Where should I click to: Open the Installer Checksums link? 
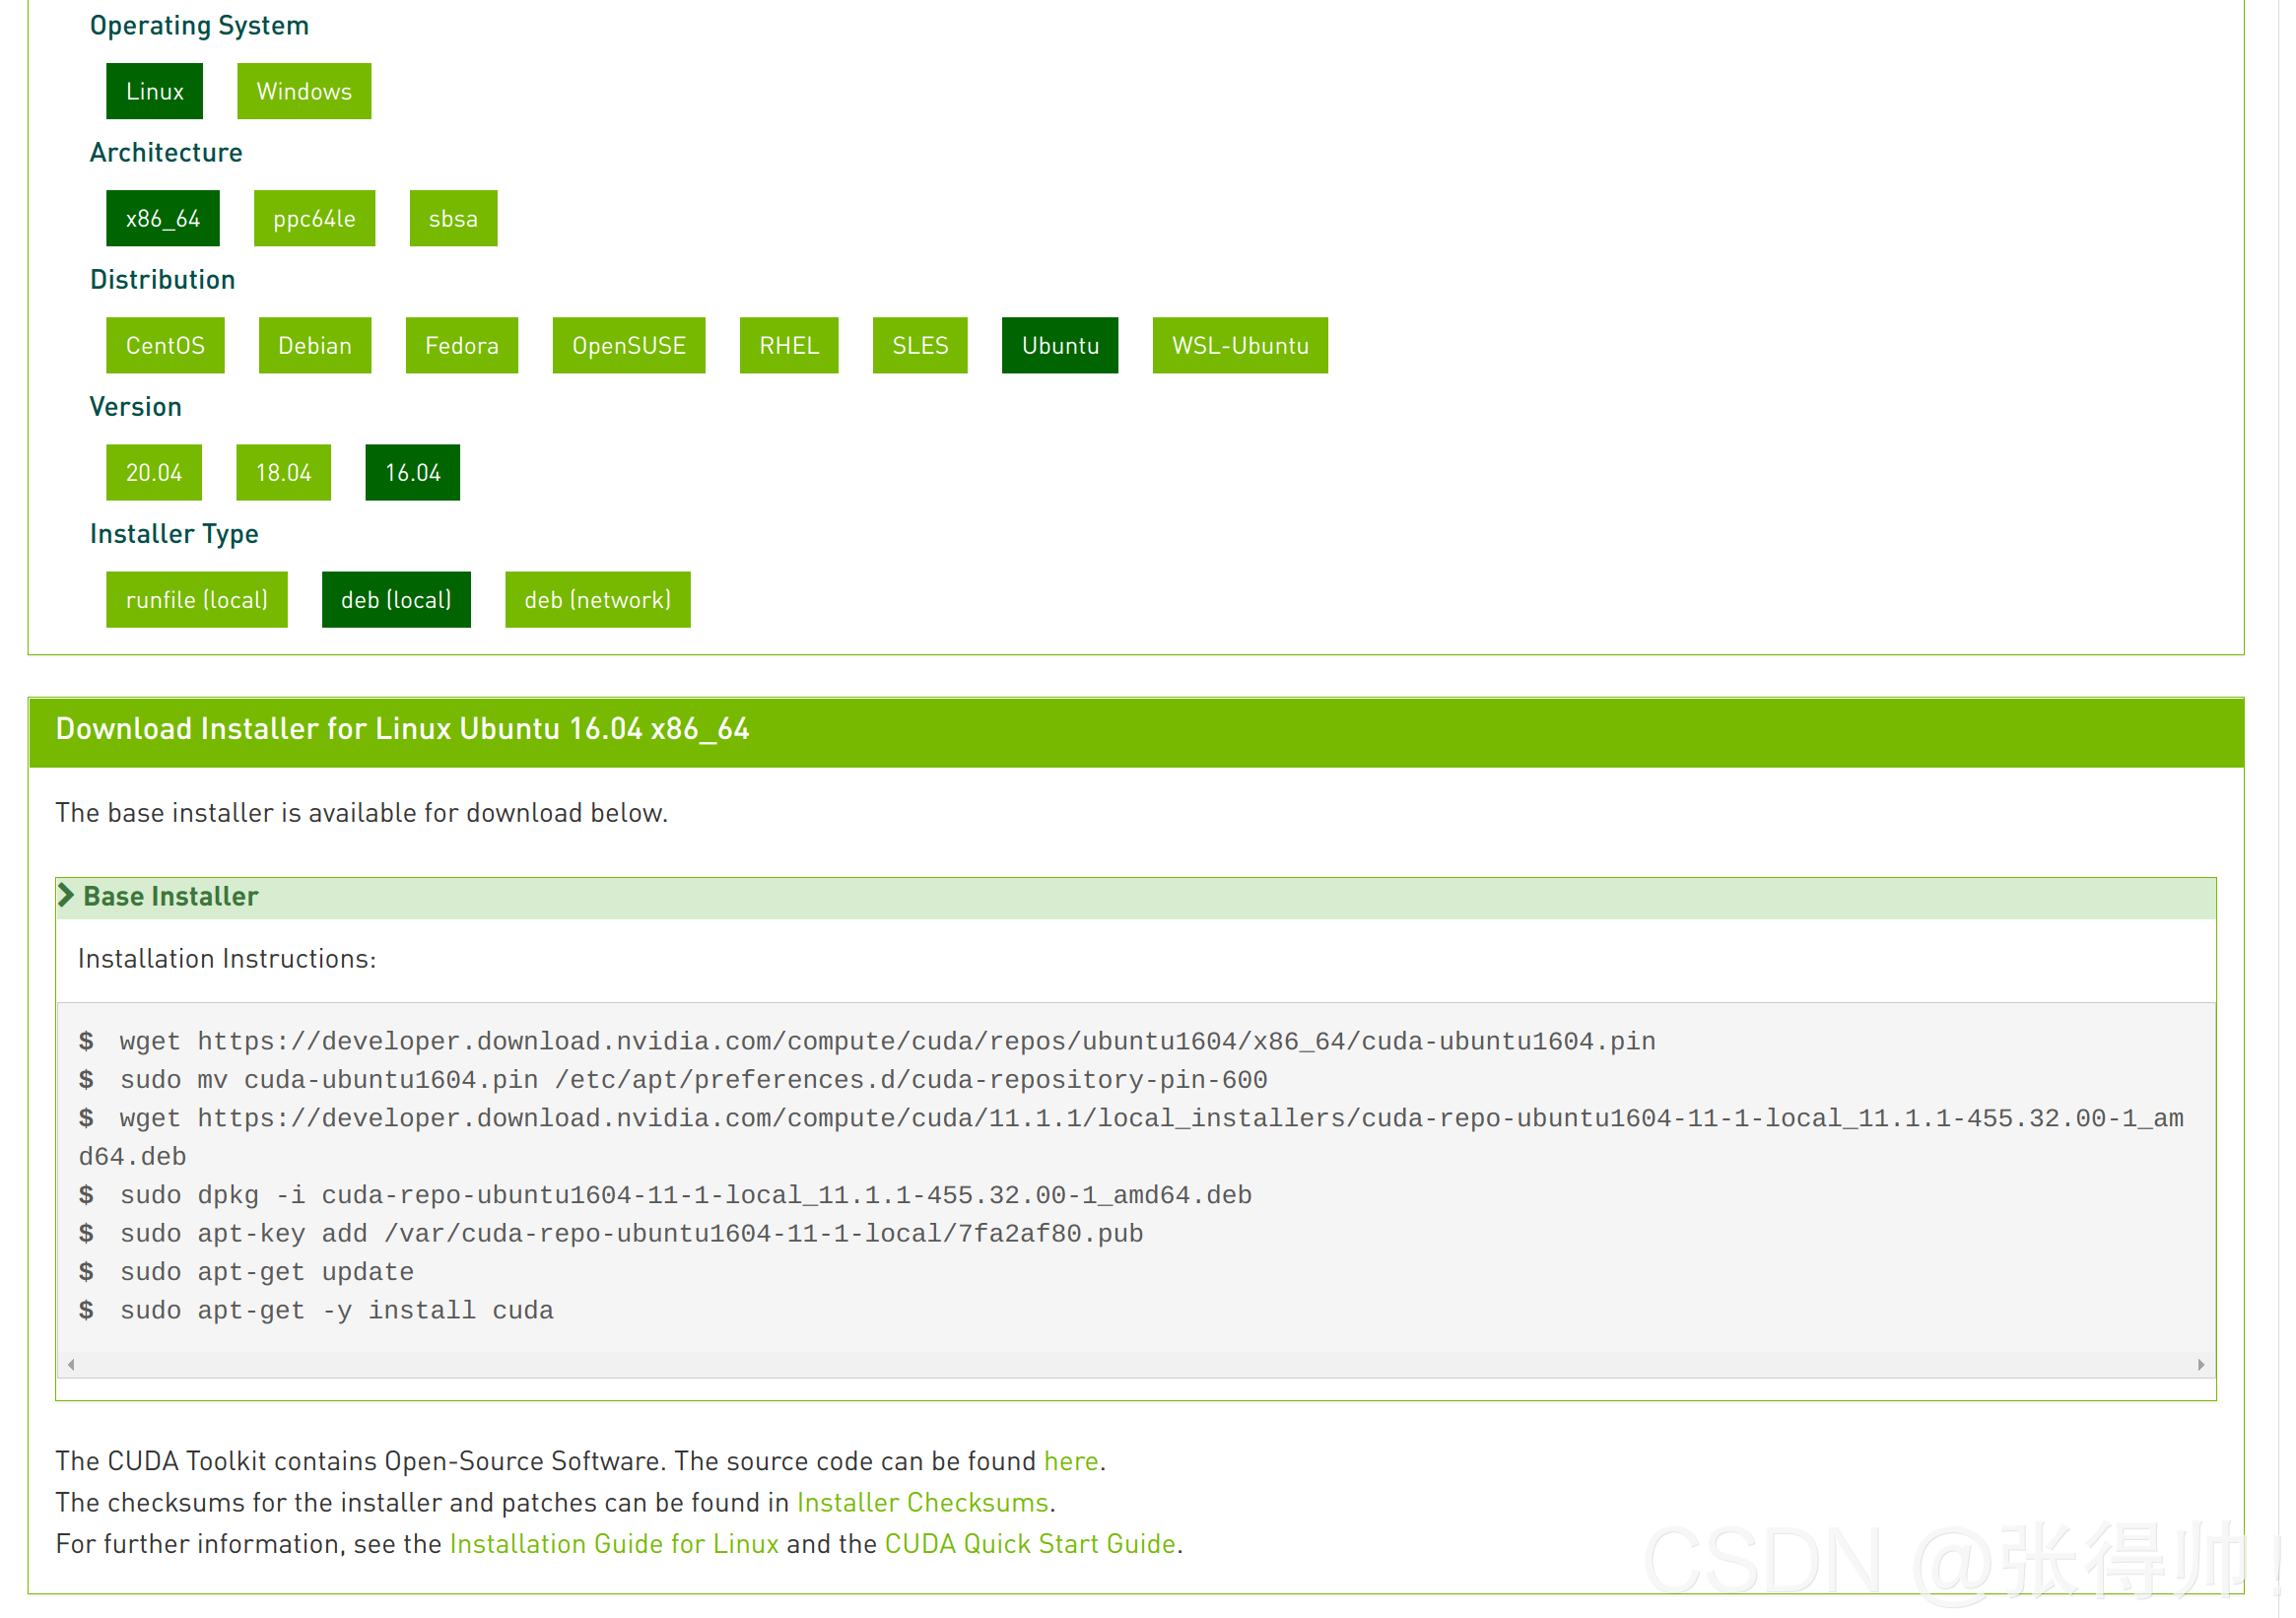coord(922,1502)
